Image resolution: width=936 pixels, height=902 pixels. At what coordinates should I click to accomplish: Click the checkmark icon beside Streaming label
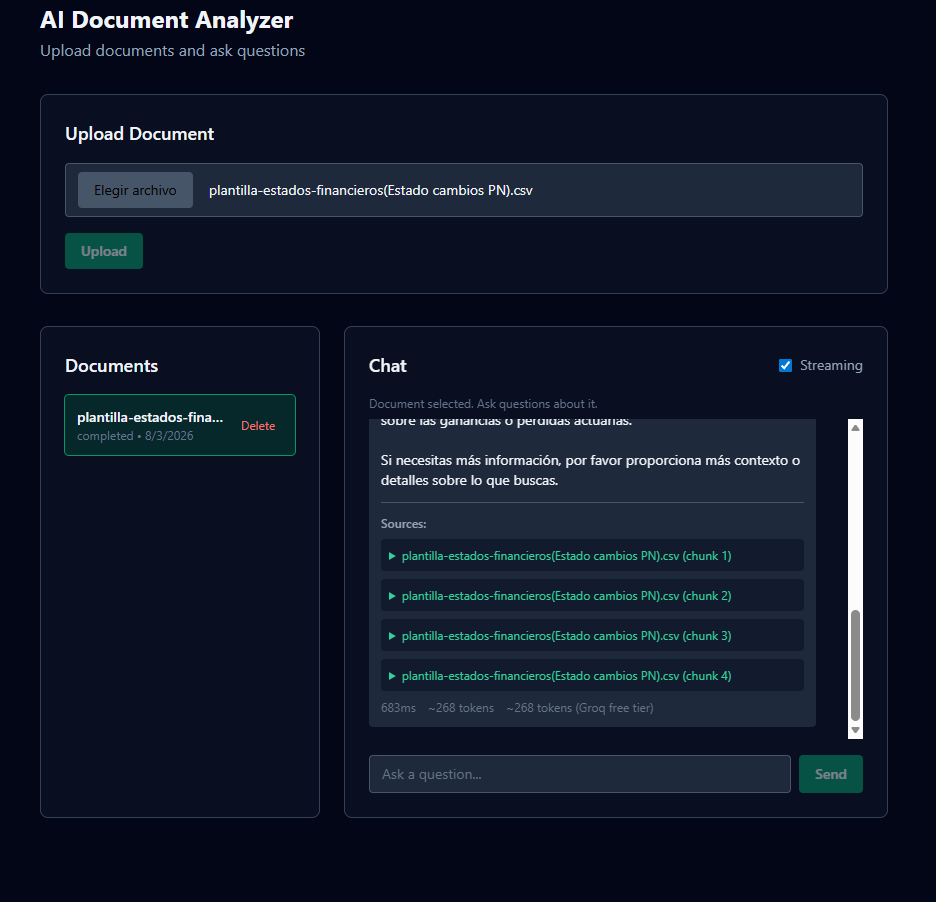pyautogui.click(x=786, y=365)
